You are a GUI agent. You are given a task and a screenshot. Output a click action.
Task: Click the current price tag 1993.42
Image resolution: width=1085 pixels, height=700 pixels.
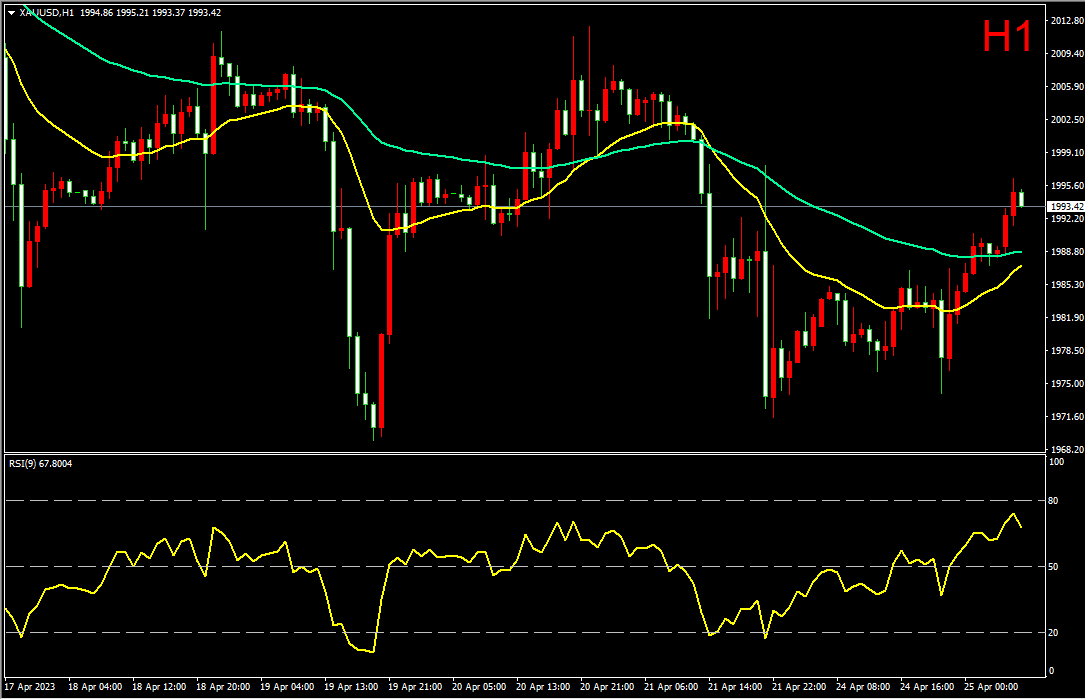click(1066, 206)
